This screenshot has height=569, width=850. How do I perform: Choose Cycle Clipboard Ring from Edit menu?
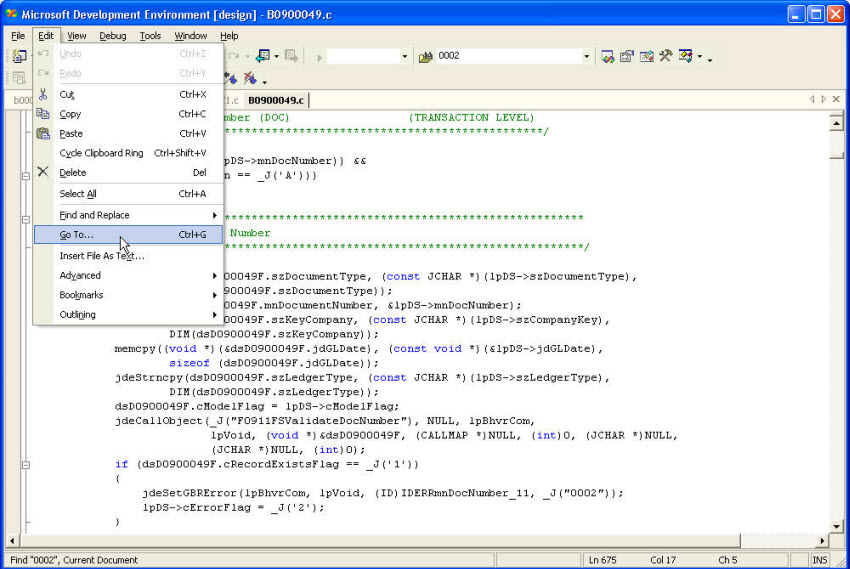(128, 153)
